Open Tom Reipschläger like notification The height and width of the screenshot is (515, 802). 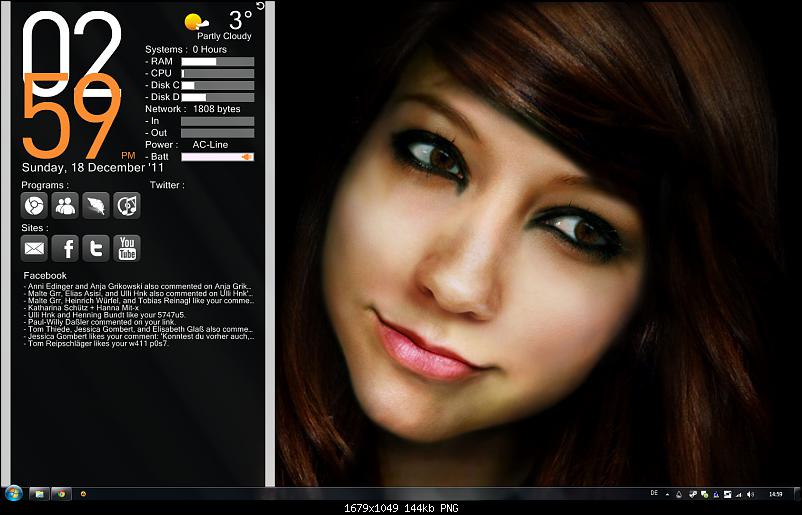(x=100, y=345)
